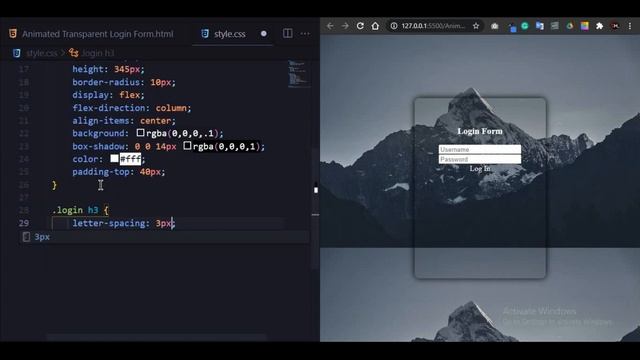640x360 pixels.
Task: Click the browser Forward arrow
Action: [x=345, y=26]
